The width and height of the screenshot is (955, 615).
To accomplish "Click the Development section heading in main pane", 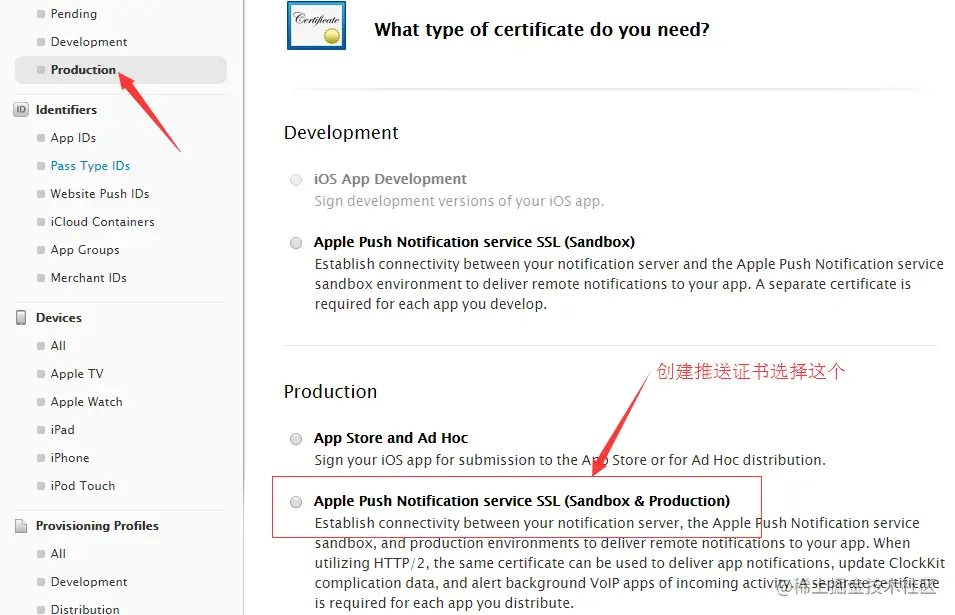I will (x=341, y=133).
